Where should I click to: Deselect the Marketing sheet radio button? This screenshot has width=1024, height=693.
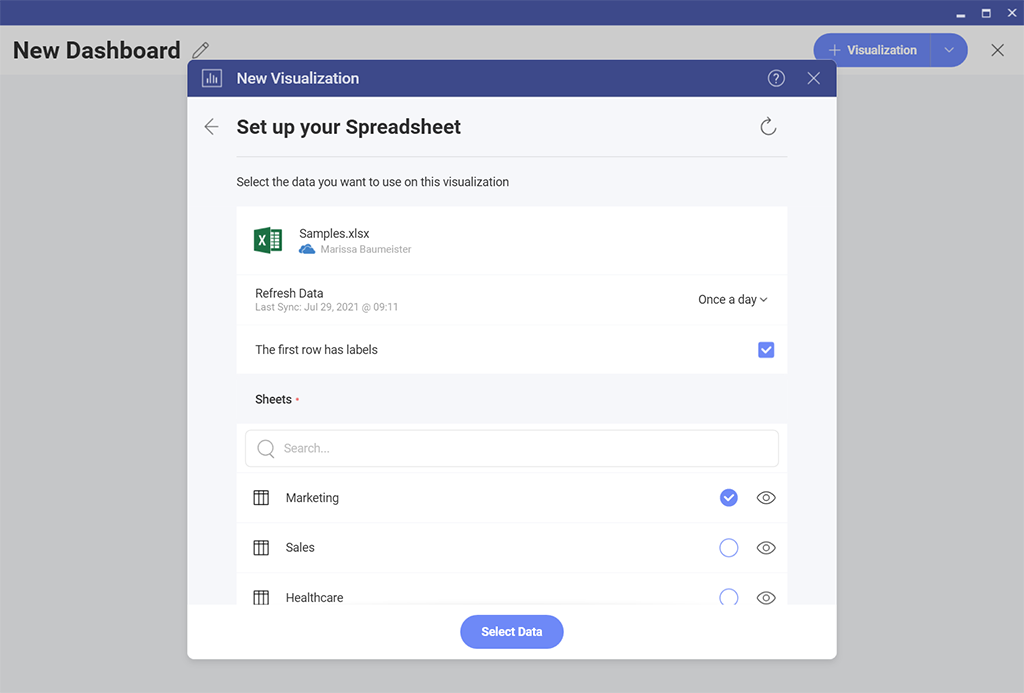729,498
